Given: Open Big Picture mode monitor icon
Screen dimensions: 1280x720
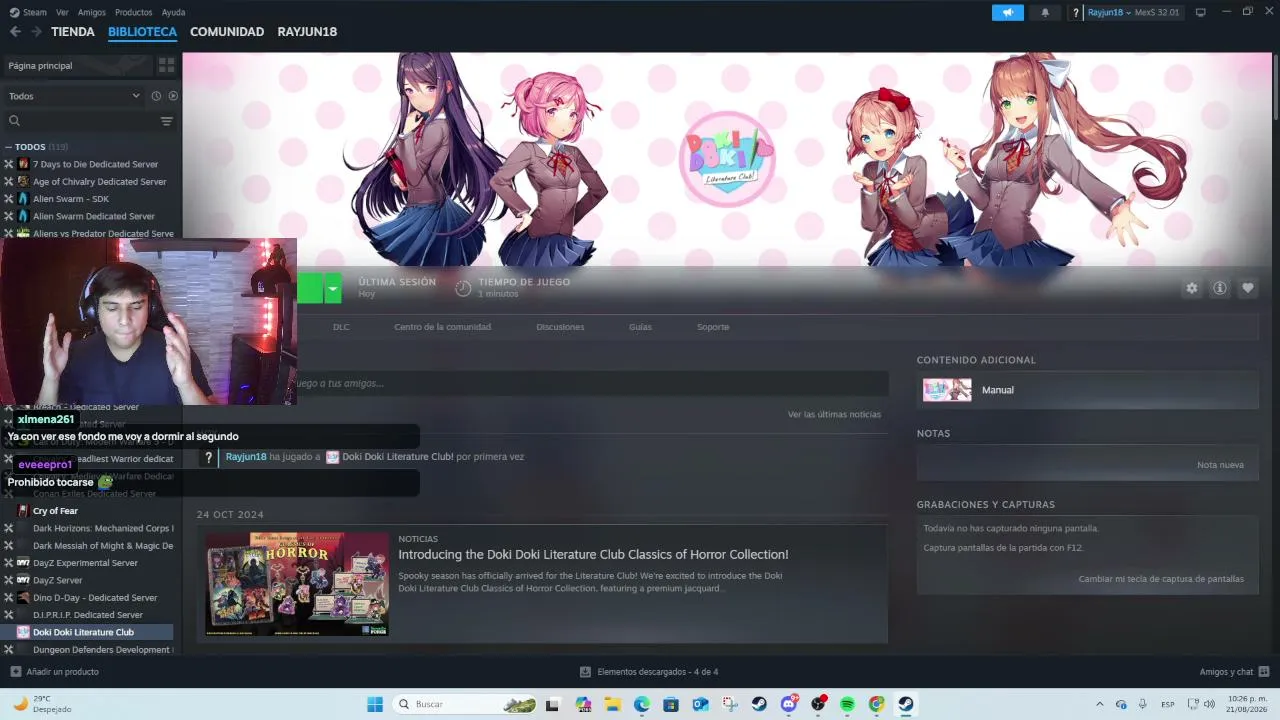Looking at the screenshot, I should pos(1201,12).
